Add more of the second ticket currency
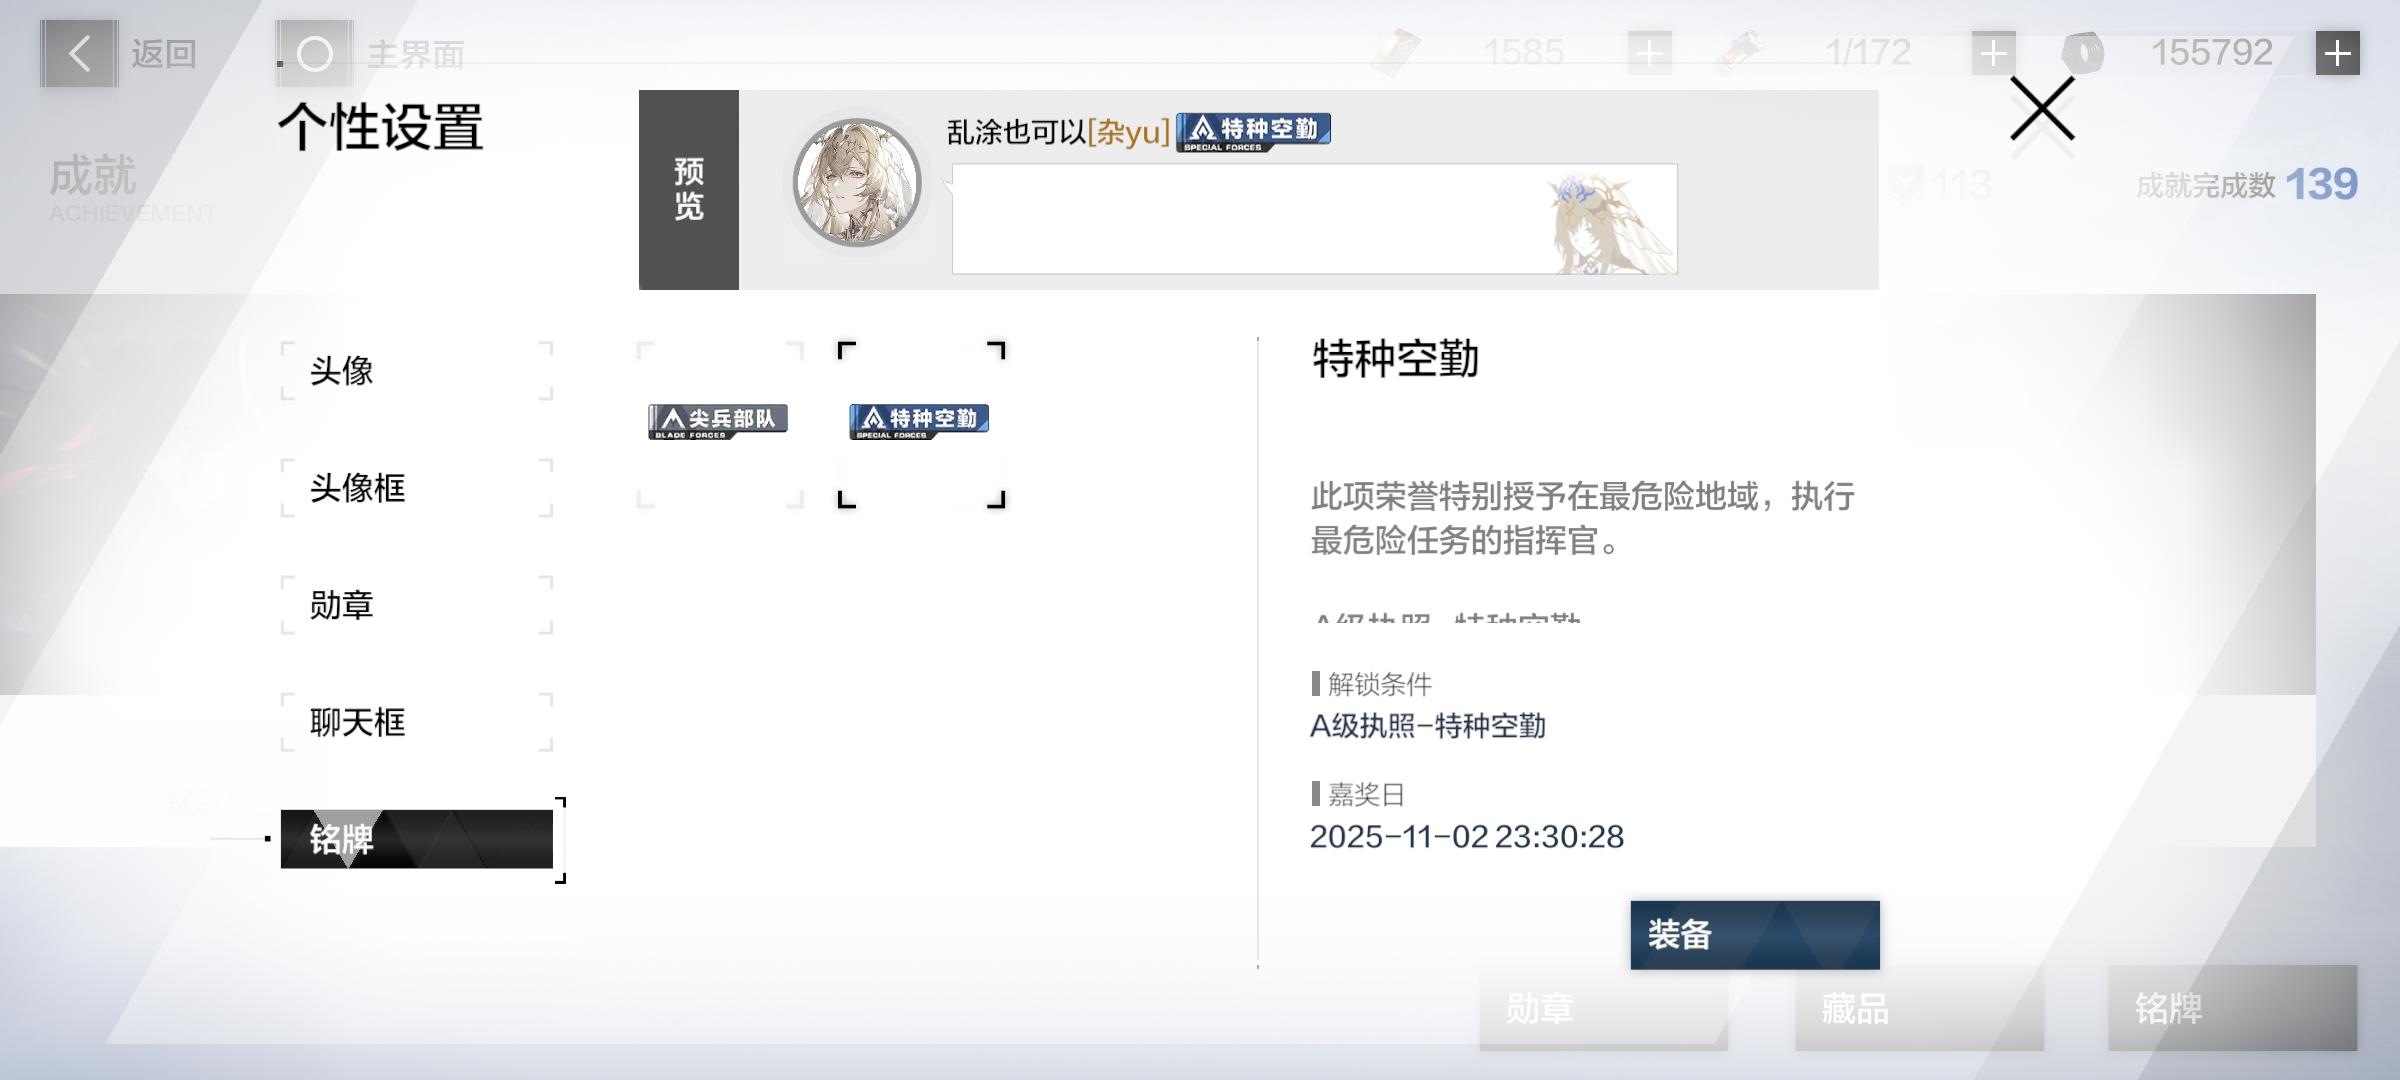Viewport: 2400px width, 1080px height. pos(1993,53)
